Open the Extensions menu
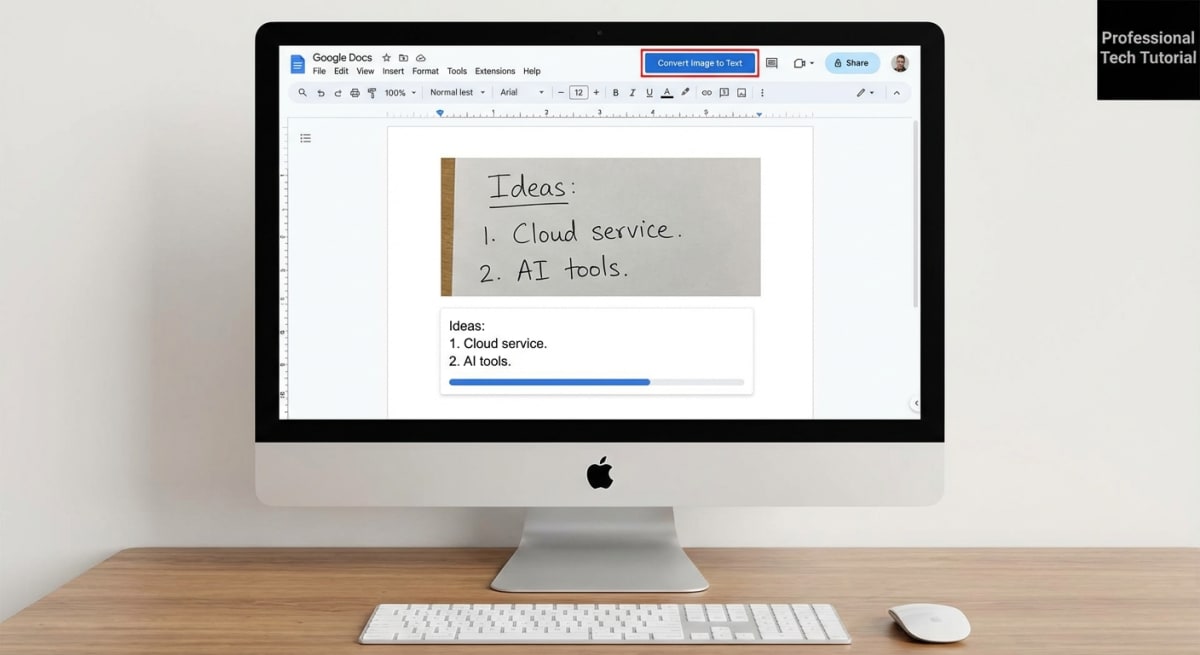The image size is (1200, 655). click(494, 71)
